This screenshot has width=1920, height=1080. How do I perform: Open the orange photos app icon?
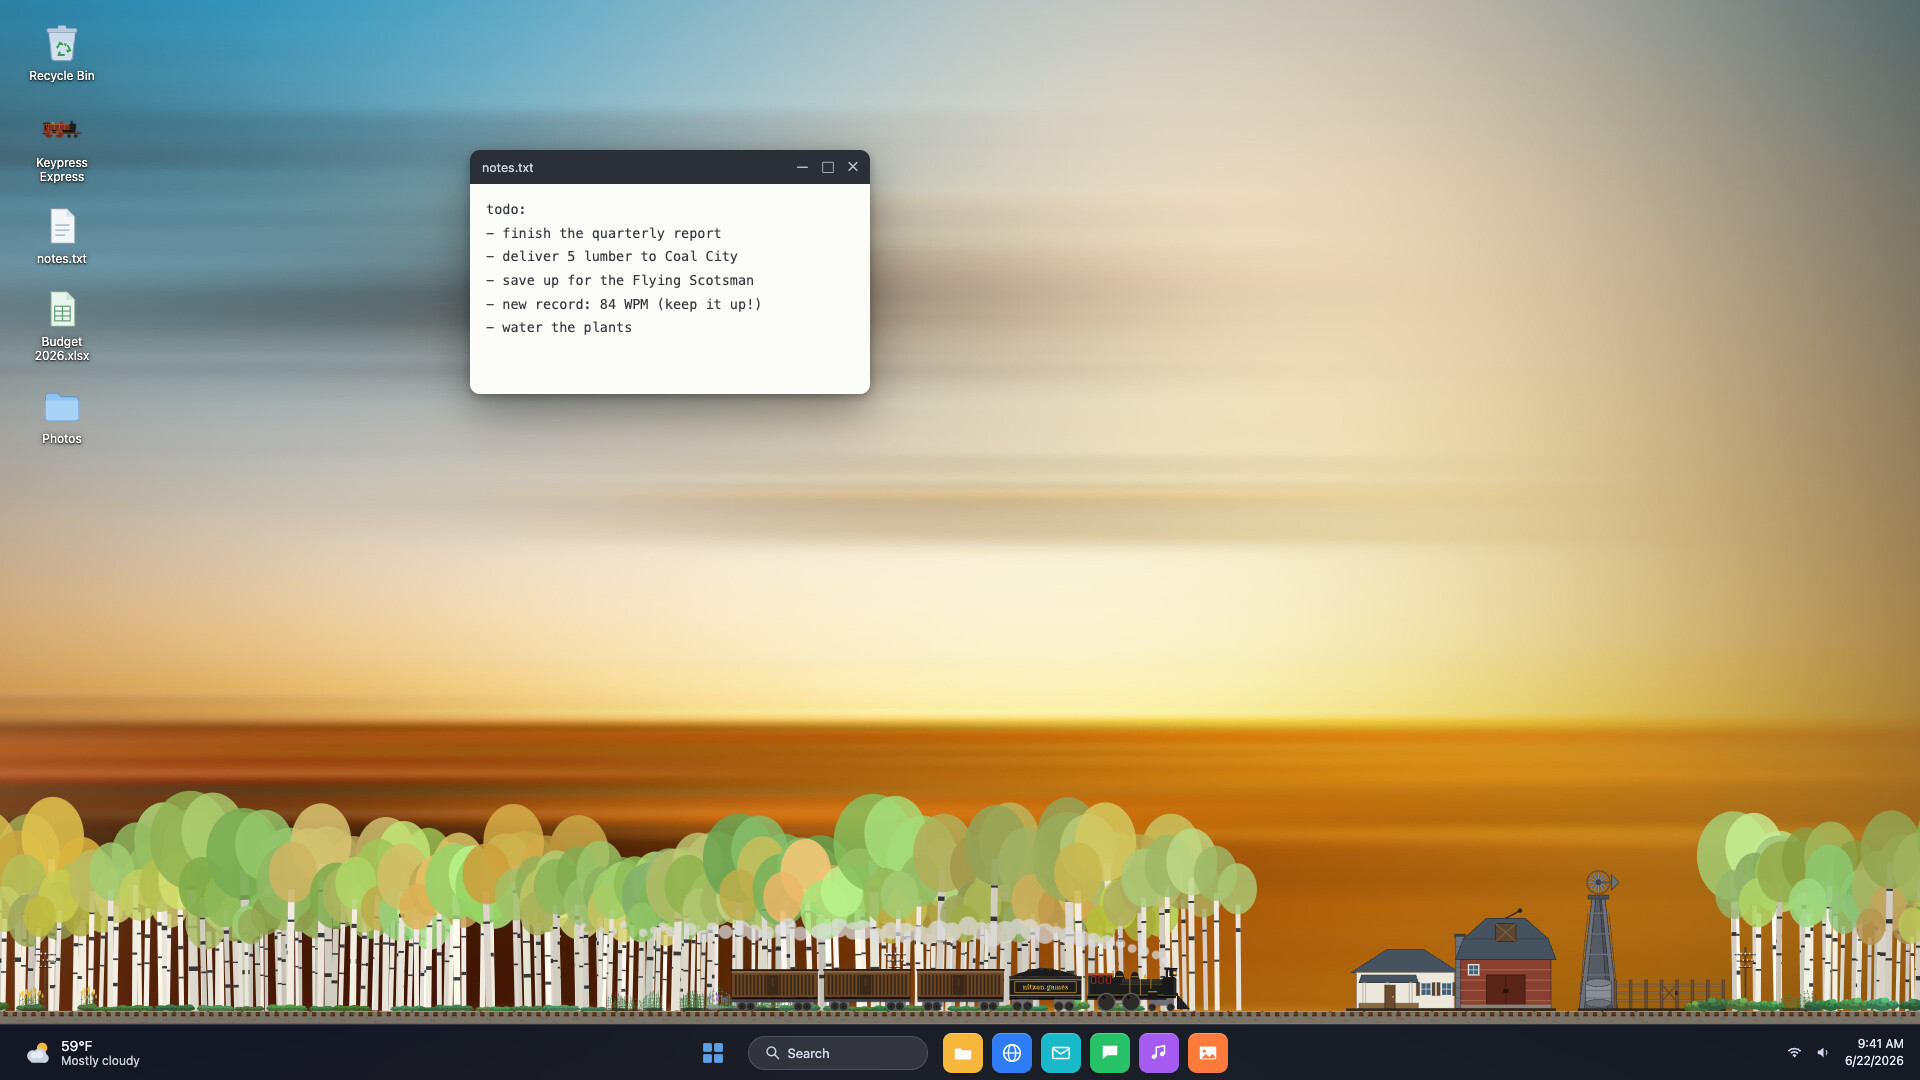tap(1208, 1053)
